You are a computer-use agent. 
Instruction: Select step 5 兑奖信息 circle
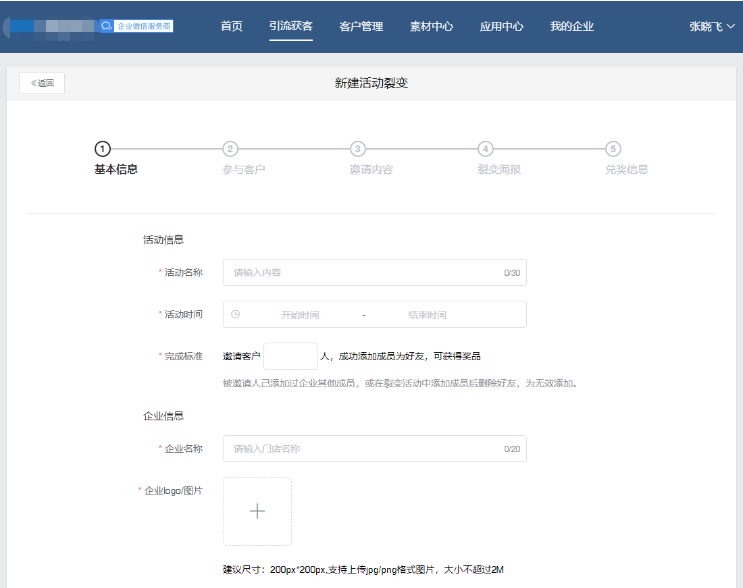[x=613, y=149]
